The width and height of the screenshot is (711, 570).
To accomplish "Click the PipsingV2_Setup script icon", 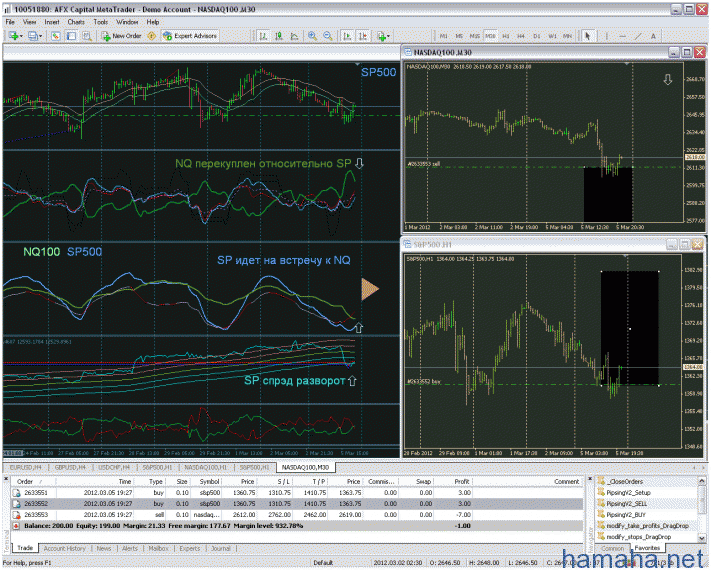I will (x=601, y=492).
